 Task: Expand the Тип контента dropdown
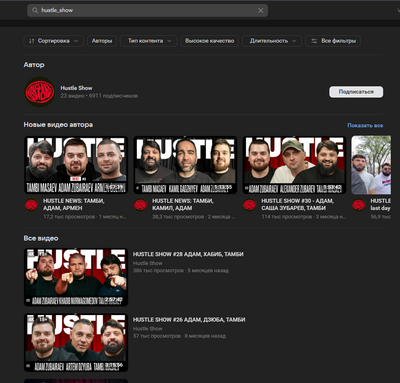(x=149, y=41)
